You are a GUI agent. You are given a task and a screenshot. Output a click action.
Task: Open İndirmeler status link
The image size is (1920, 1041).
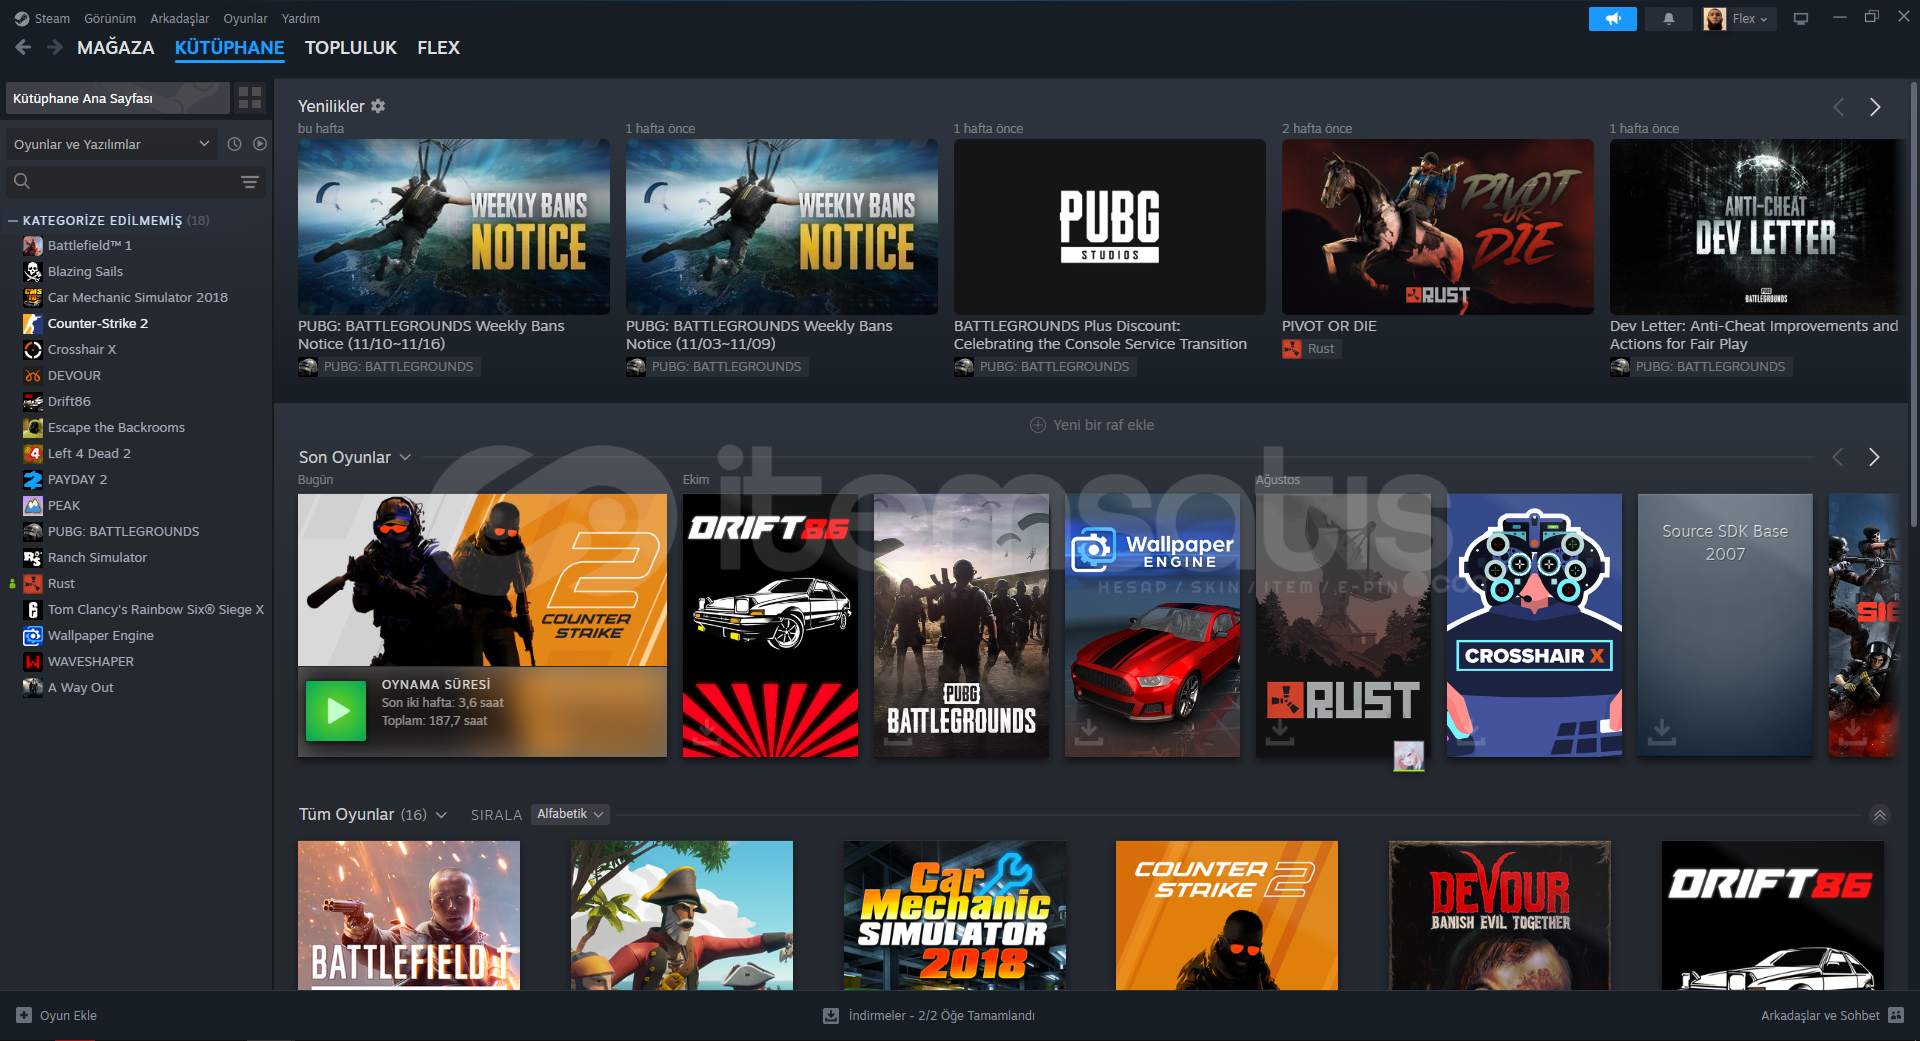pyautogui.click(x=941, y=1015)
